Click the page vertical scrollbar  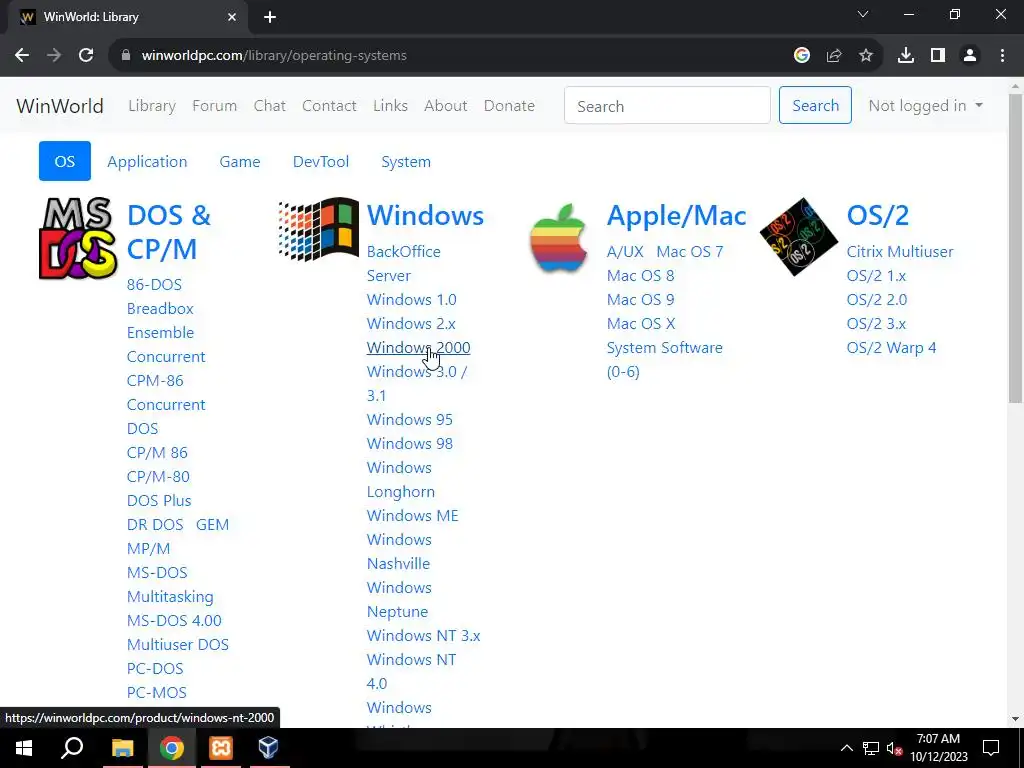tap(1015, 248)
